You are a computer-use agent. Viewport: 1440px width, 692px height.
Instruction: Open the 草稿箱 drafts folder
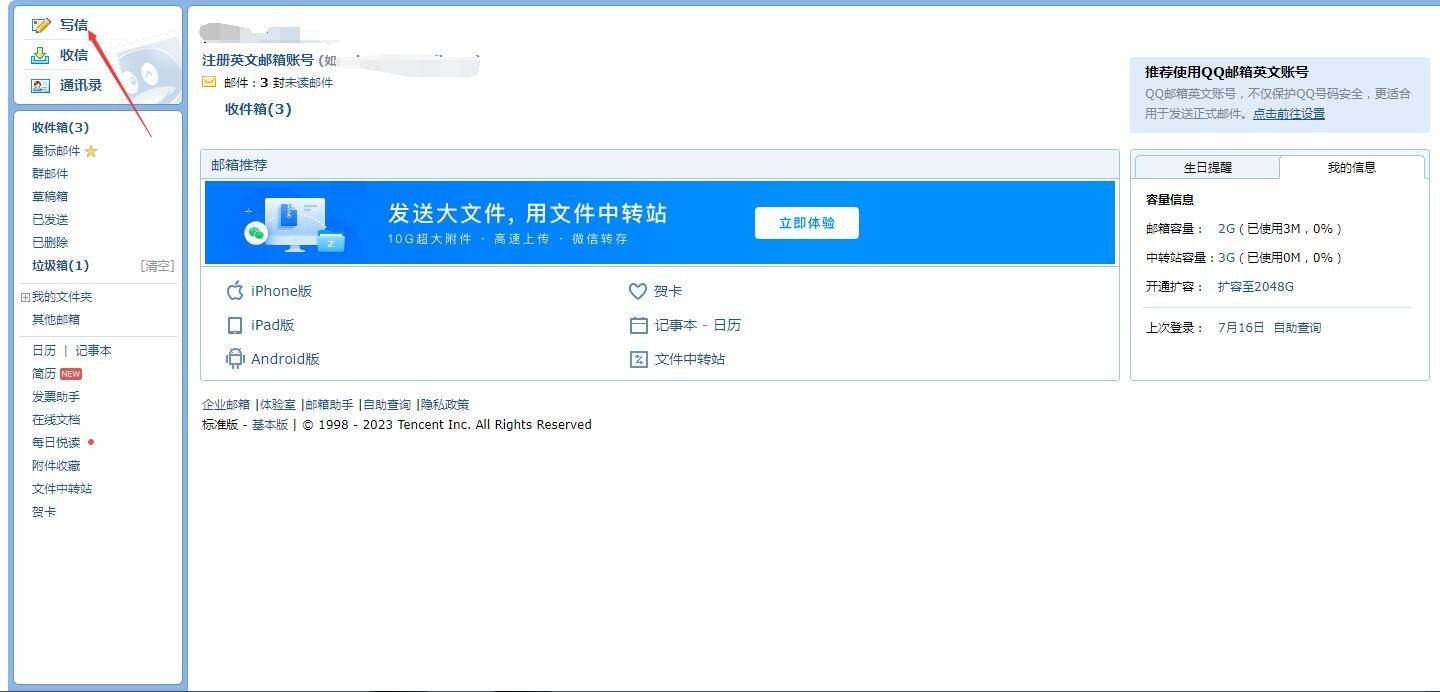pos(48,196)
